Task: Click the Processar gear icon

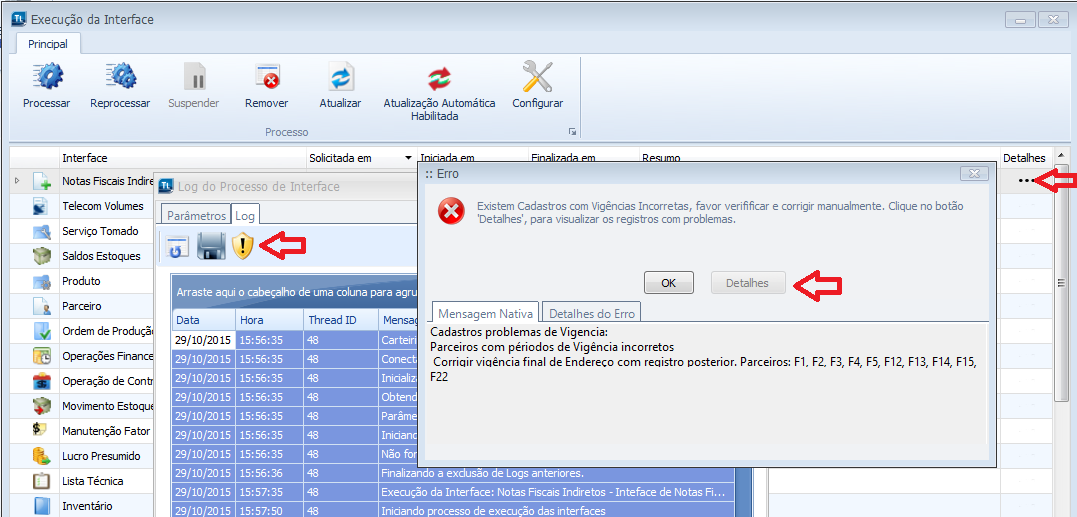Action: pos(47,77)
